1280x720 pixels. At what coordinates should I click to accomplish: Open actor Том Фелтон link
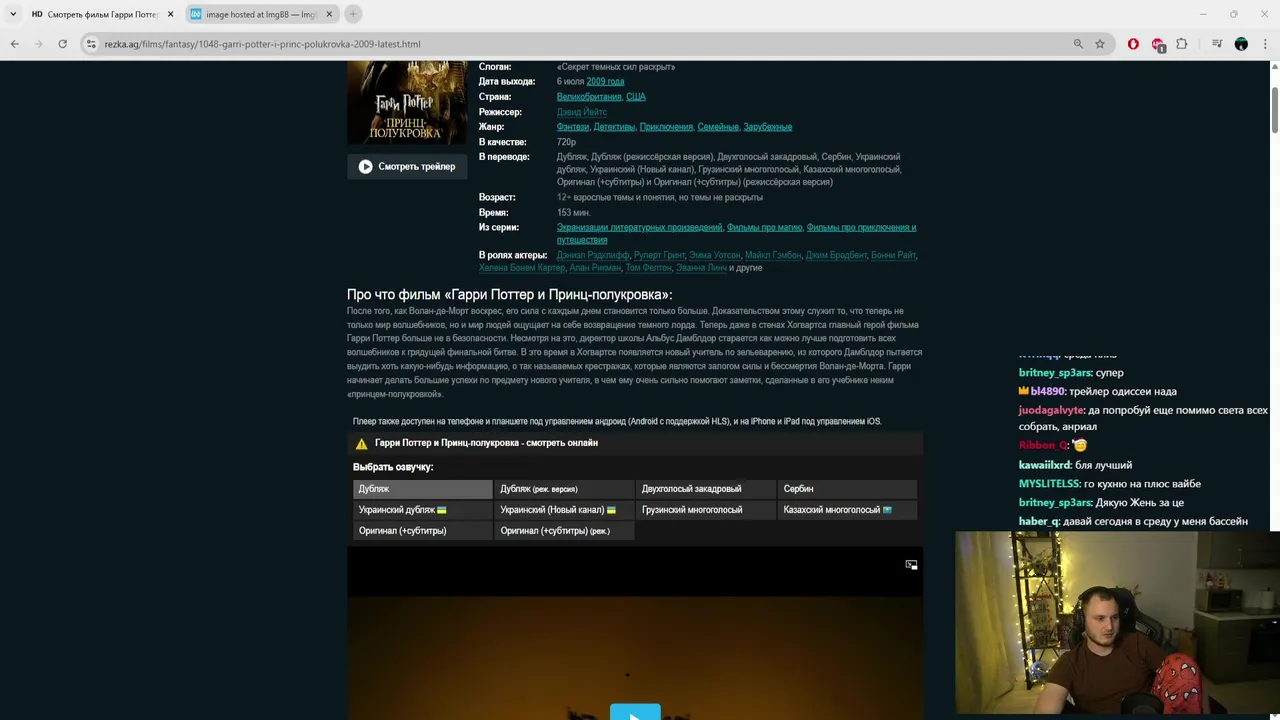[648, 268]
